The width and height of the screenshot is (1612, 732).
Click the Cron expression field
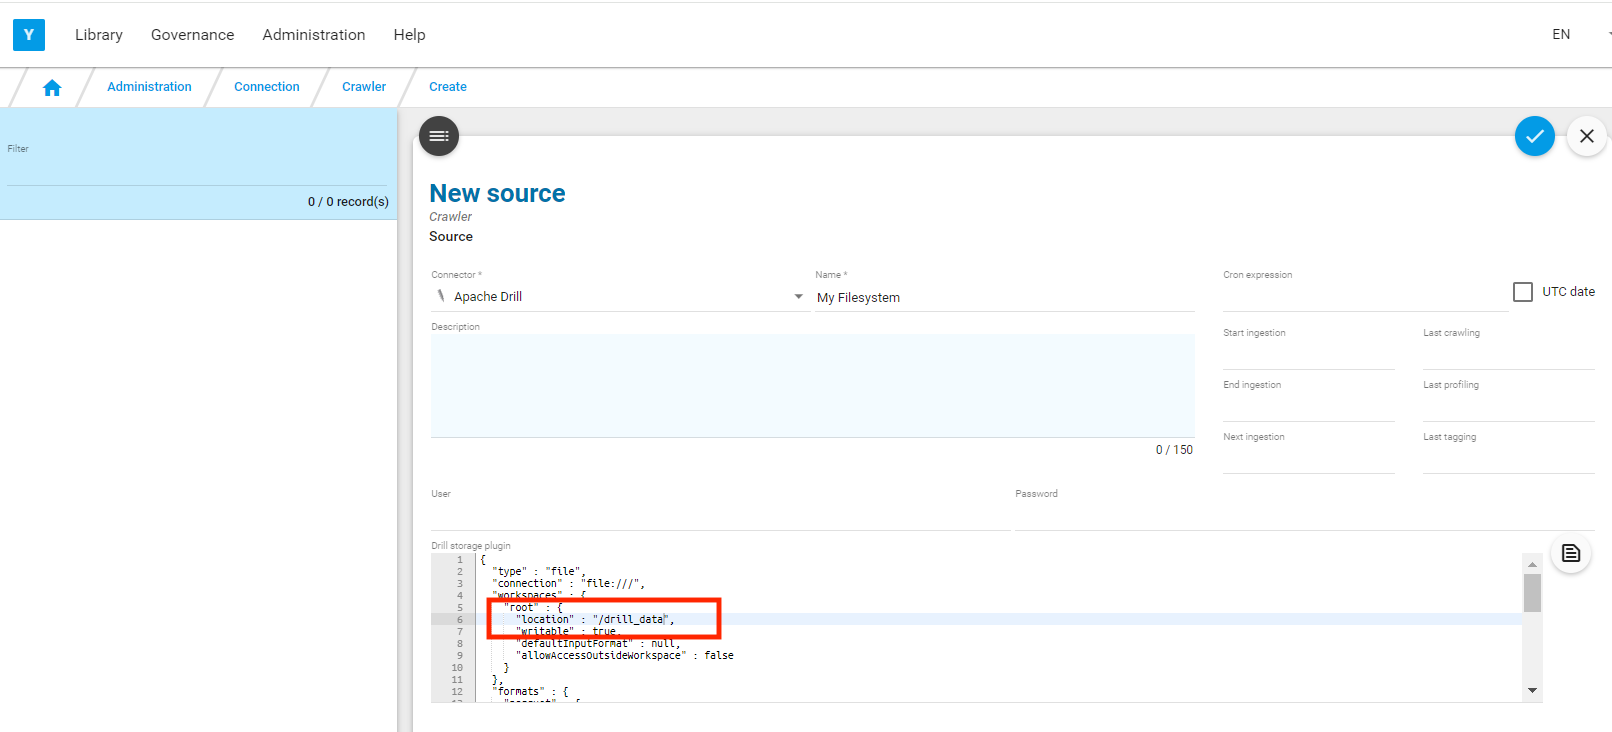pyautogui.click(x=1365, y=297)
